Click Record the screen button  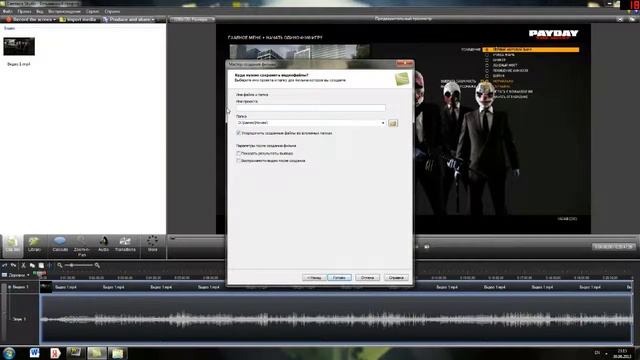(29, 19)
